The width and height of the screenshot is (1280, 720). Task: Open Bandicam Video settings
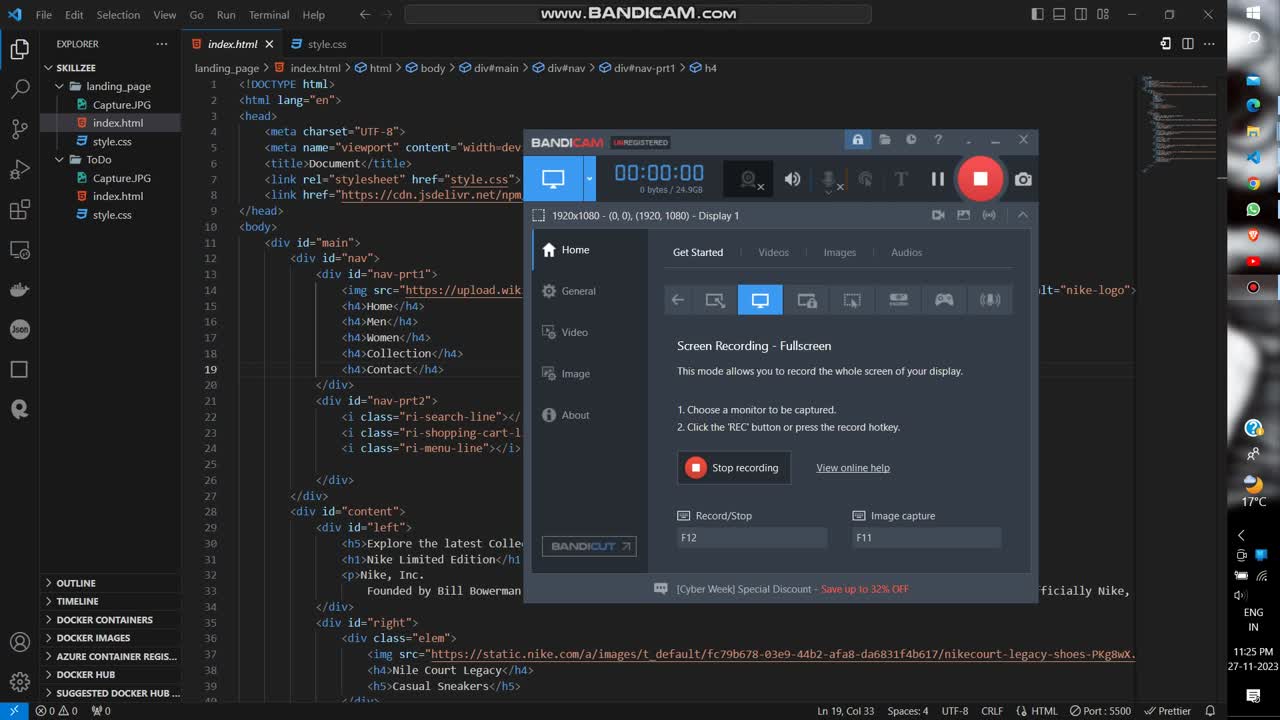574,332
